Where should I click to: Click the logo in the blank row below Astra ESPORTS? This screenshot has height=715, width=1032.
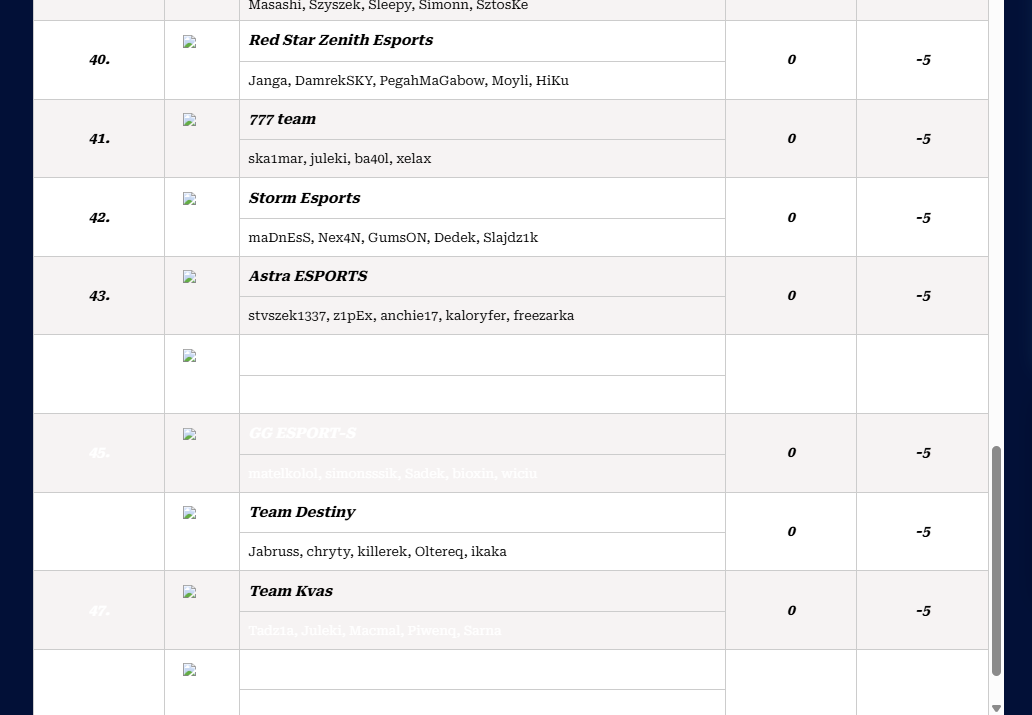click(189, 356)
